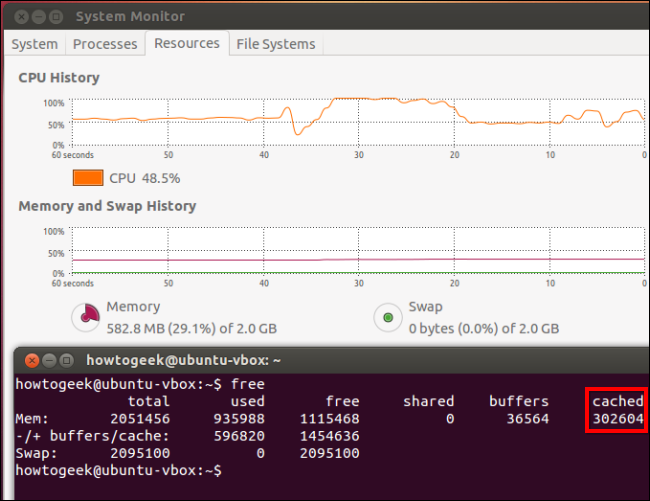Select the Resources tab

click(x=187, y=43)
